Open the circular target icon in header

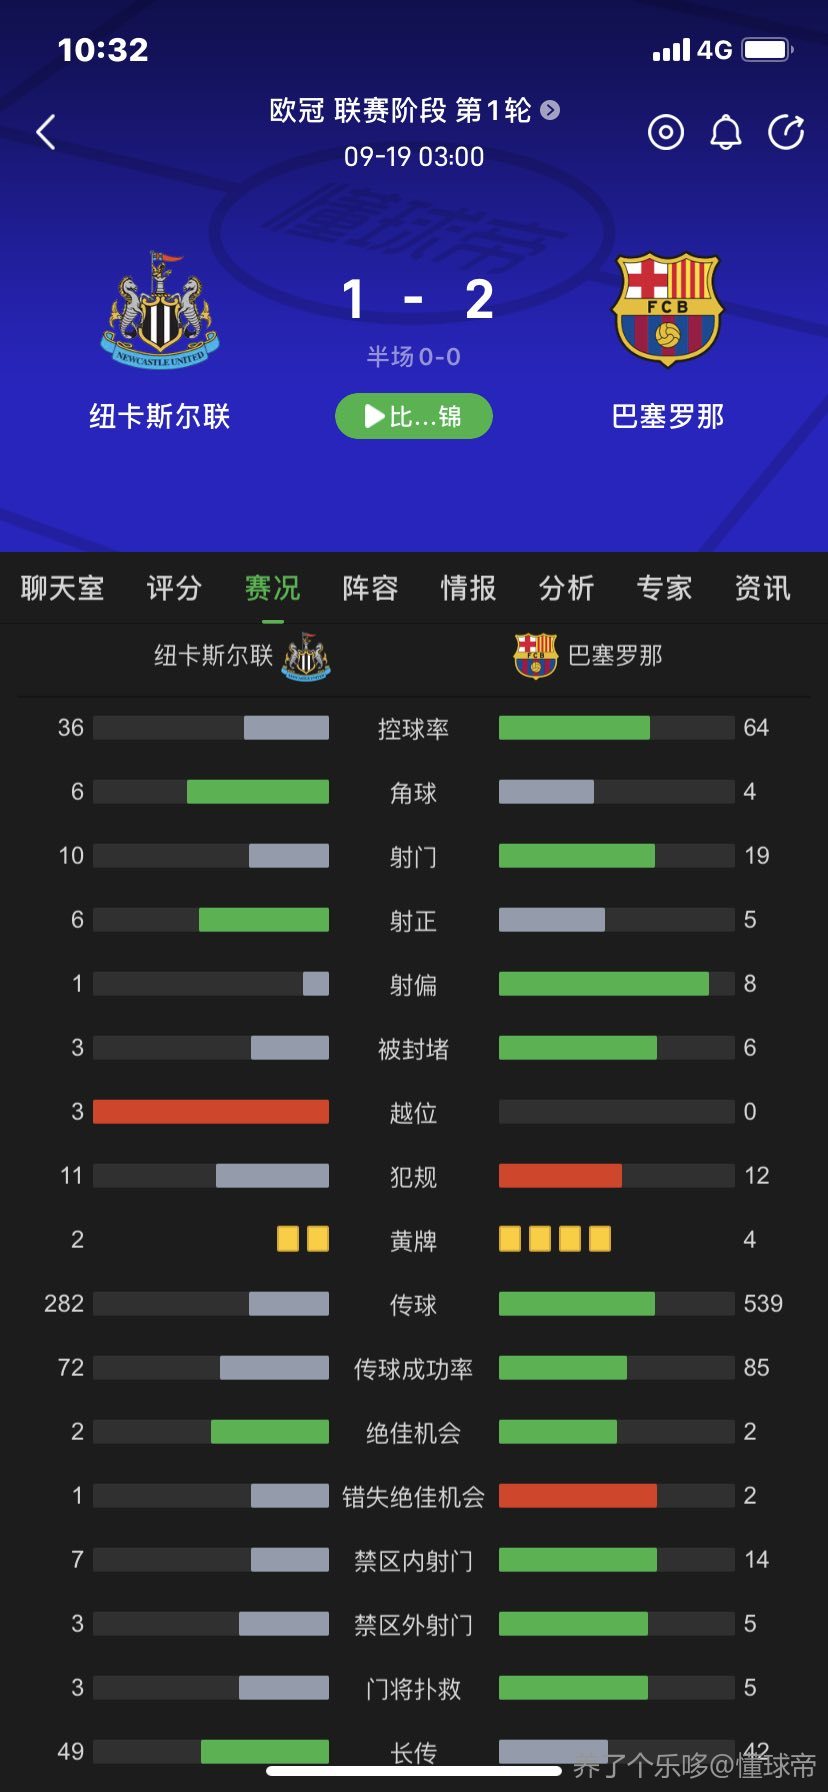[666, 132]
